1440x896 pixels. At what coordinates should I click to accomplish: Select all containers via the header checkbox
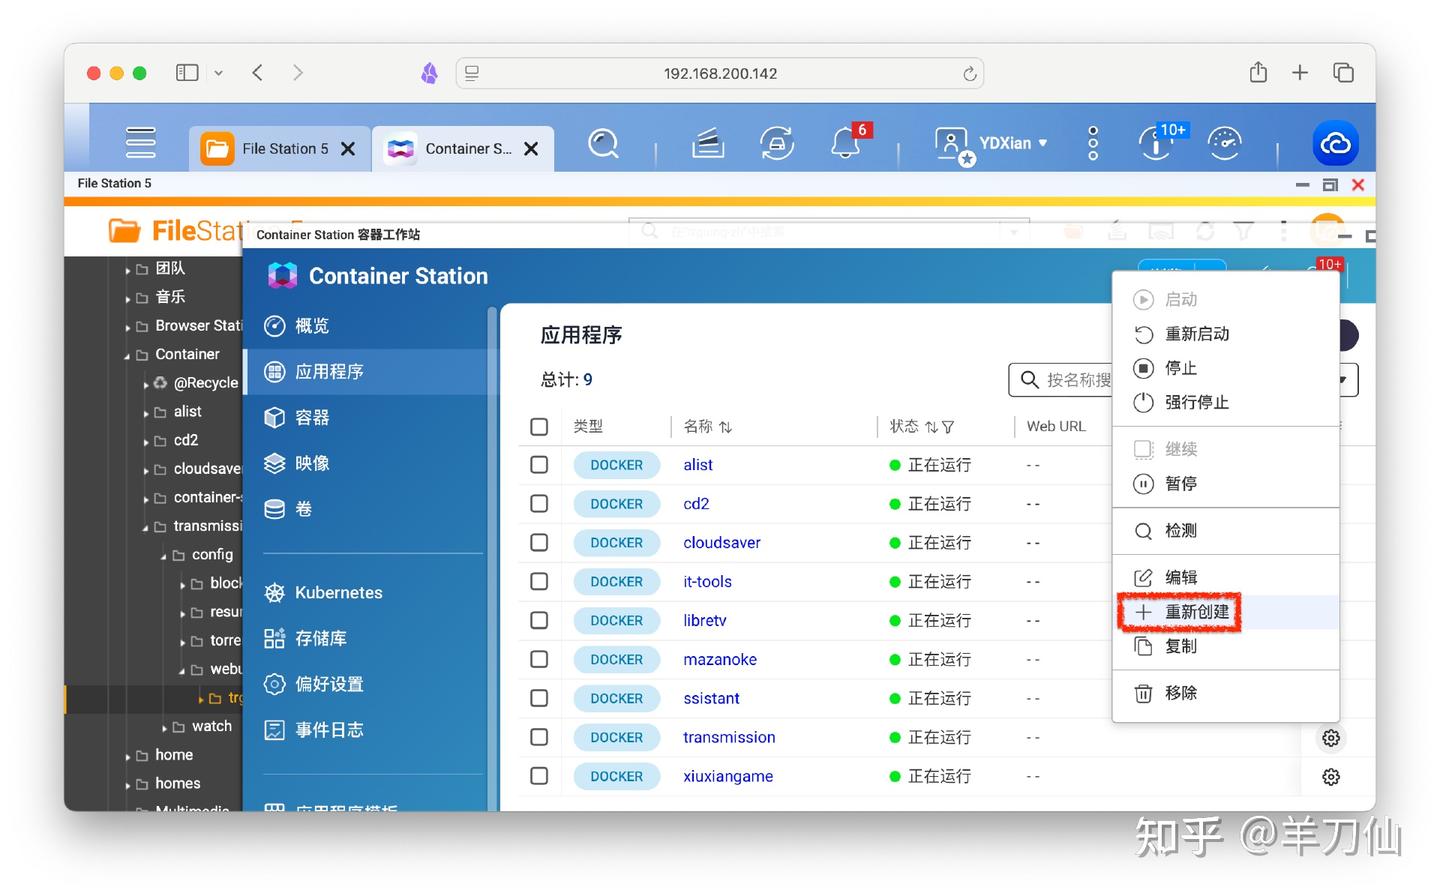(539, 425)
